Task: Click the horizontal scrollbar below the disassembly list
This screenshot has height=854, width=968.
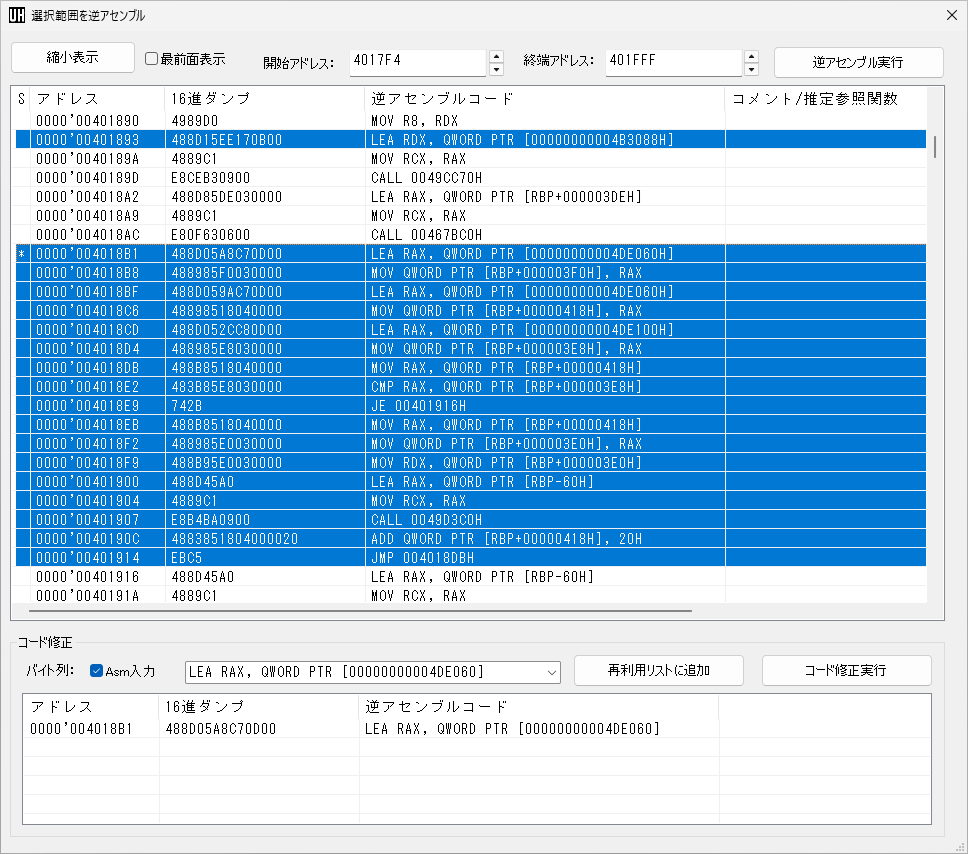Action: tap(360, 608)
